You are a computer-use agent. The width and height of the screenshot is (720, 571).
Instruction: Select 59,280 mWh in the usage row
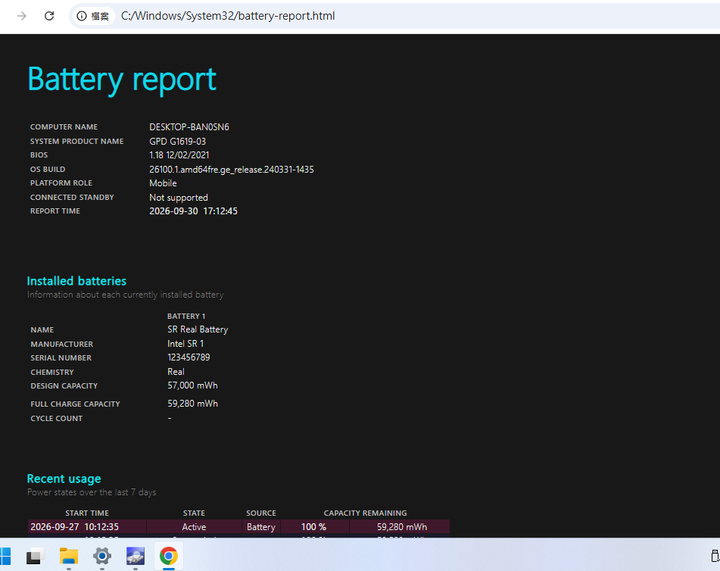(402, 527)
